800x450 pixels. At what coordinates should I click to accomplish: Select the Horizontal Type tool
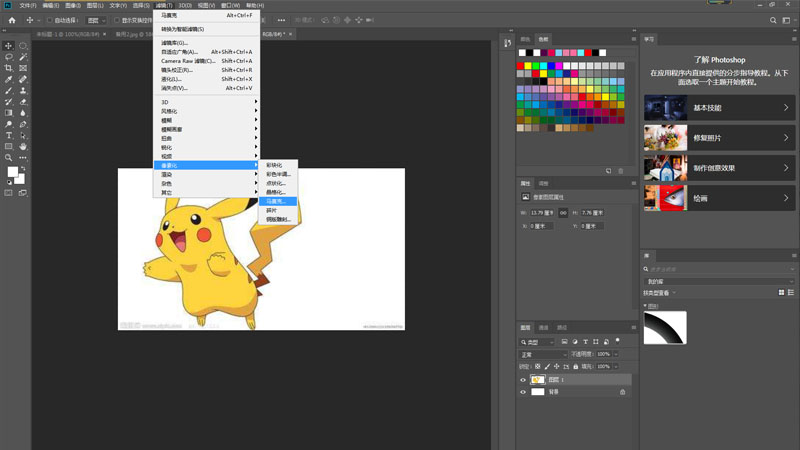[x=9, y=136]
